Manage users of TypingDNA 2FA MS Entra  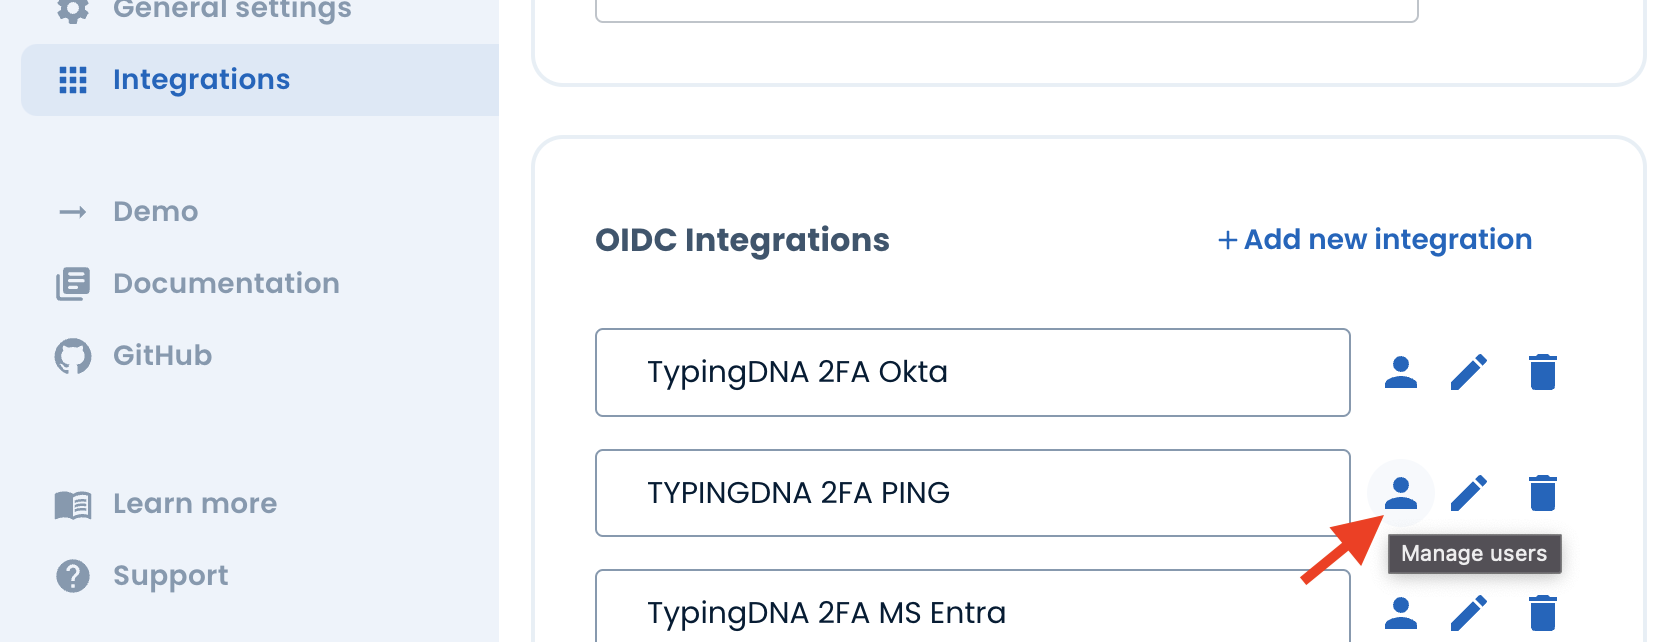[1400, 613]
